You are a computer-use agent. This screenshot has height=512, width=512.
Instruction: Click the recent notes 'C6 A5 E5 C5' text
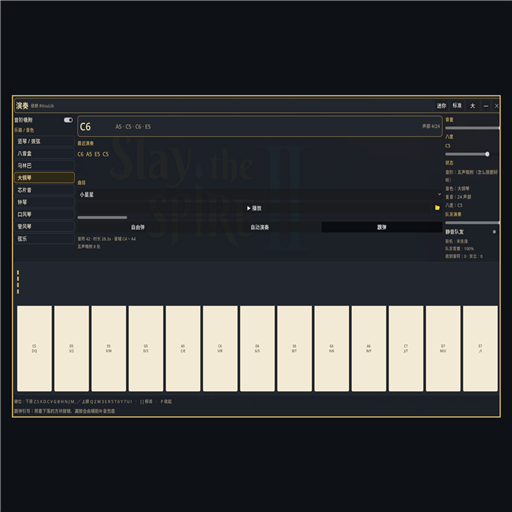click(93, 154)
